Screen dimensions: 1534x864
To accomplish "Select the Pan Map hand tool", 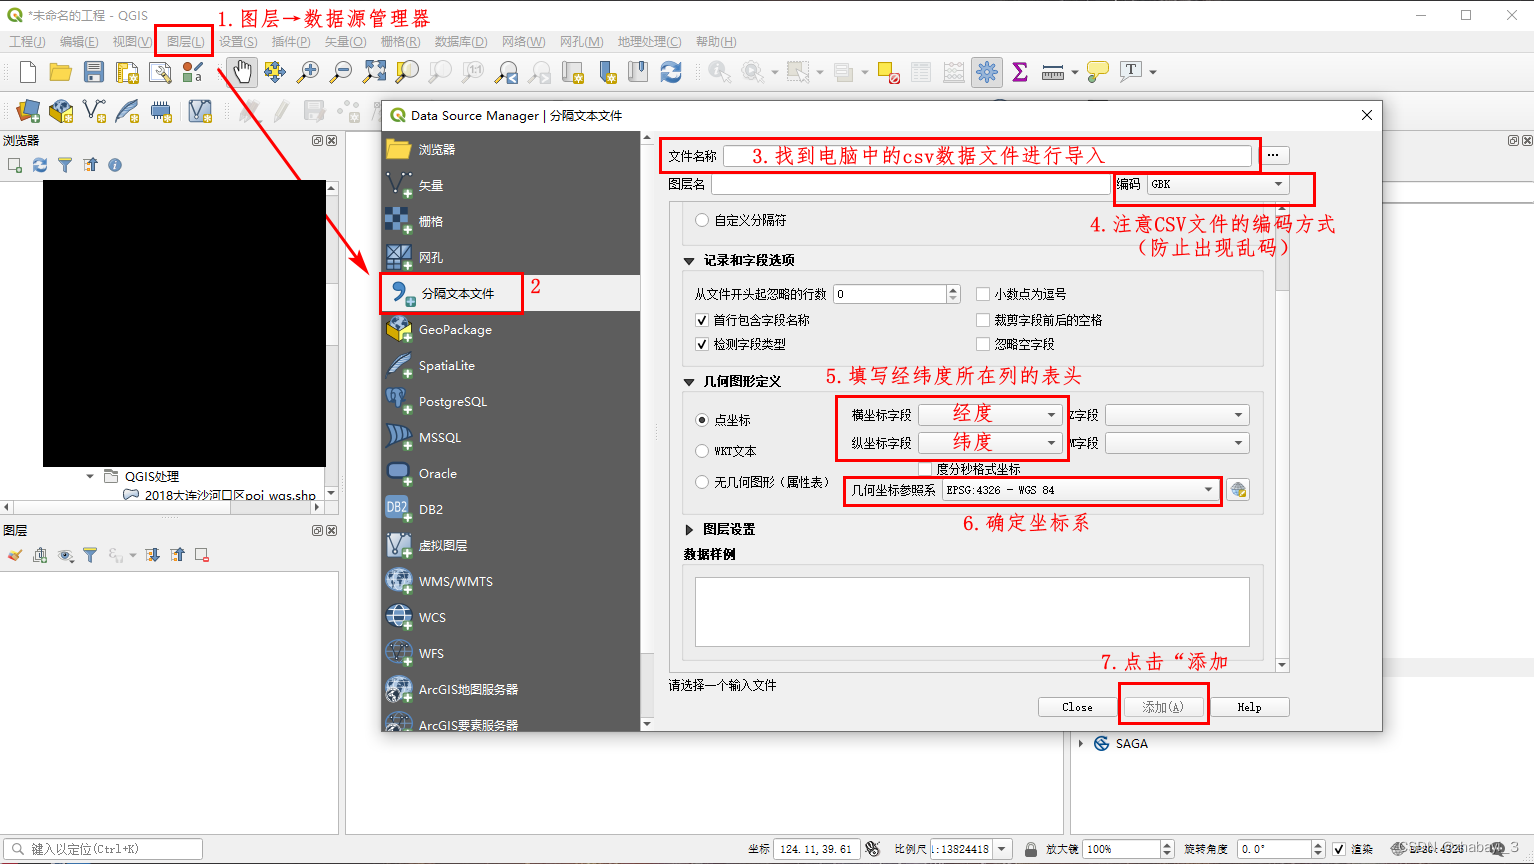I will click(242, 72).
